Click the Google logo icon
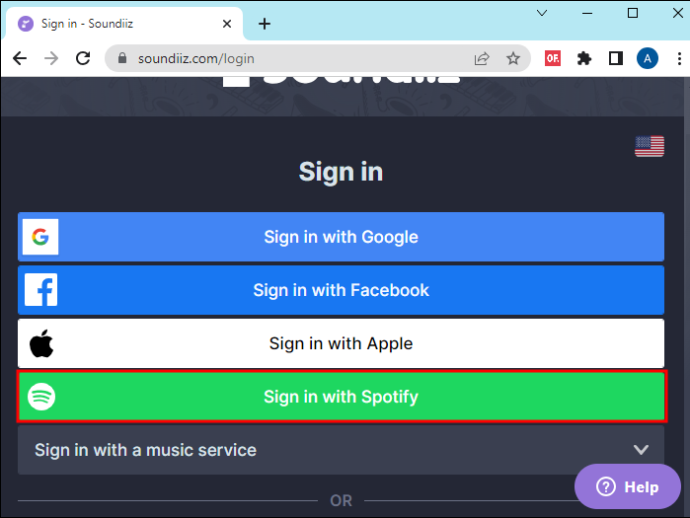Screen dimensions: 690x518 [x=40, y=237]
